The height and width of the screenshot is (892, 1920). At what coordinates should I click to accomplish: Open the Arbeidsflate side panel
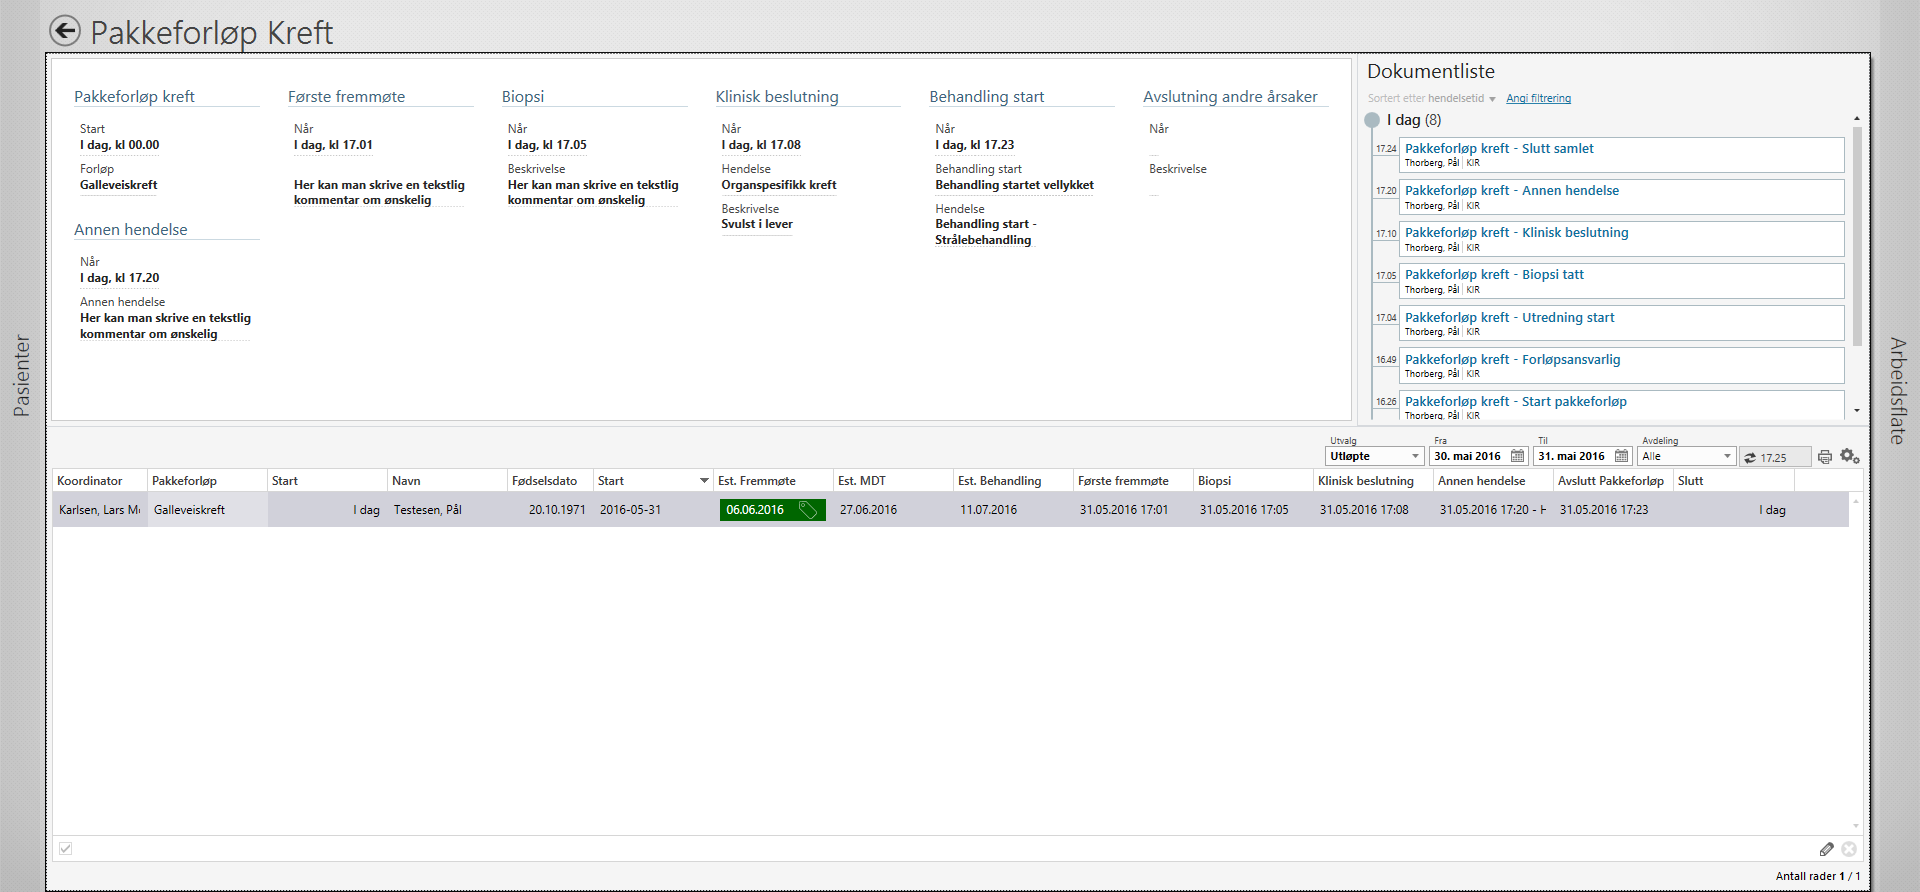(1897, 390)
